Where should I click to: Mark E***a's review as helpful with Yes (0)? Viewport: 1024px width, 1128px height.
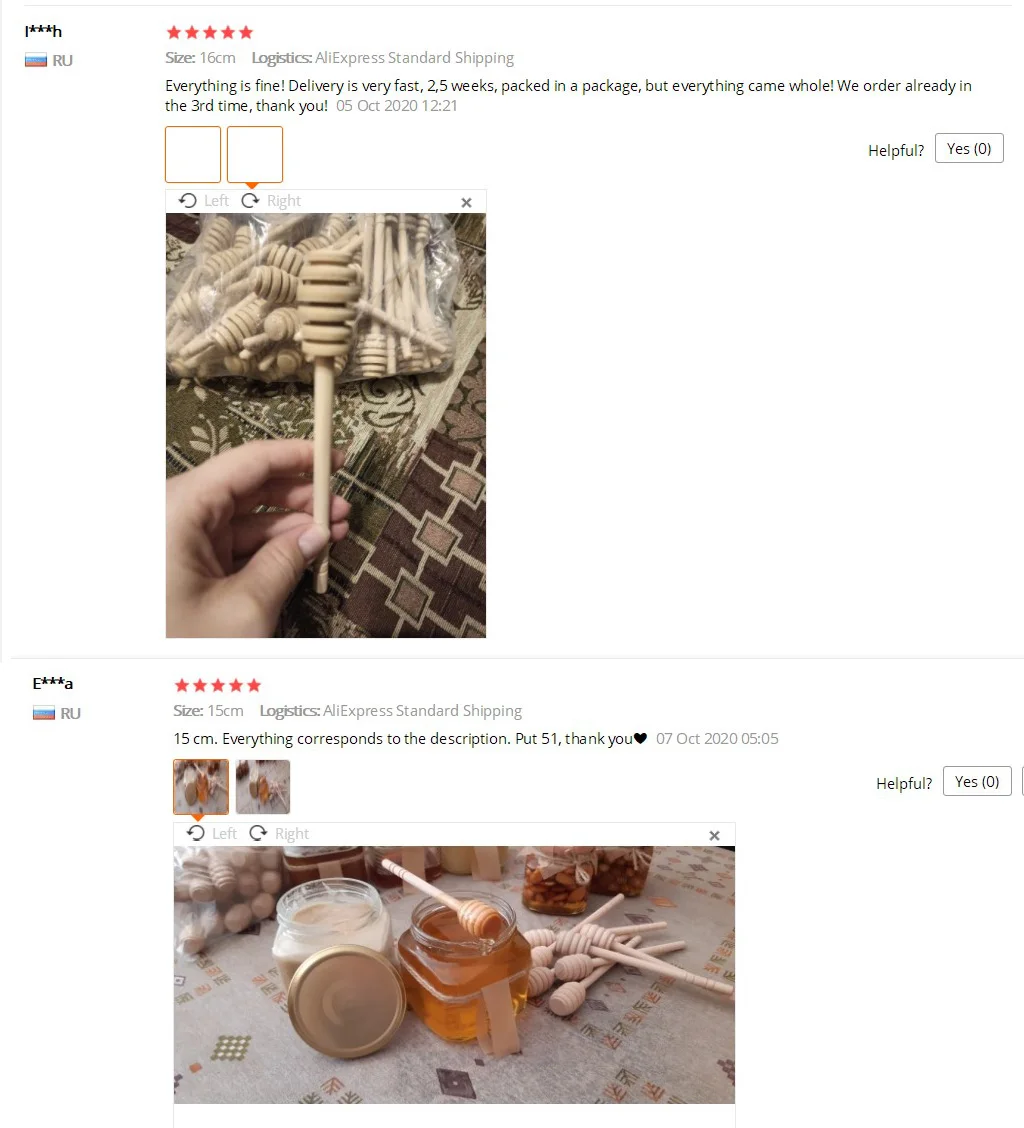[977, 781]
